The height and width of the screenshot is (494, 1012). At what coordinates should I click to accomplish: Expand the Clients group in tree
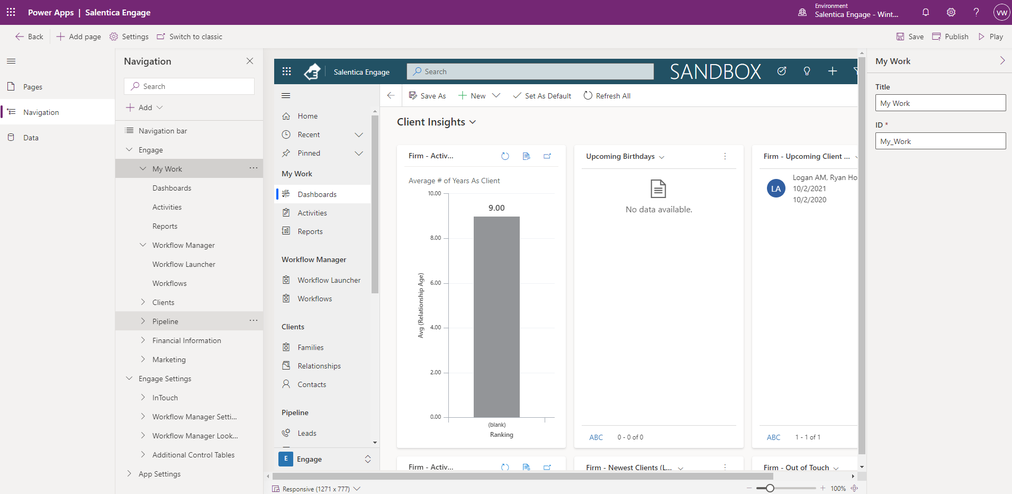tap(143, 302)
